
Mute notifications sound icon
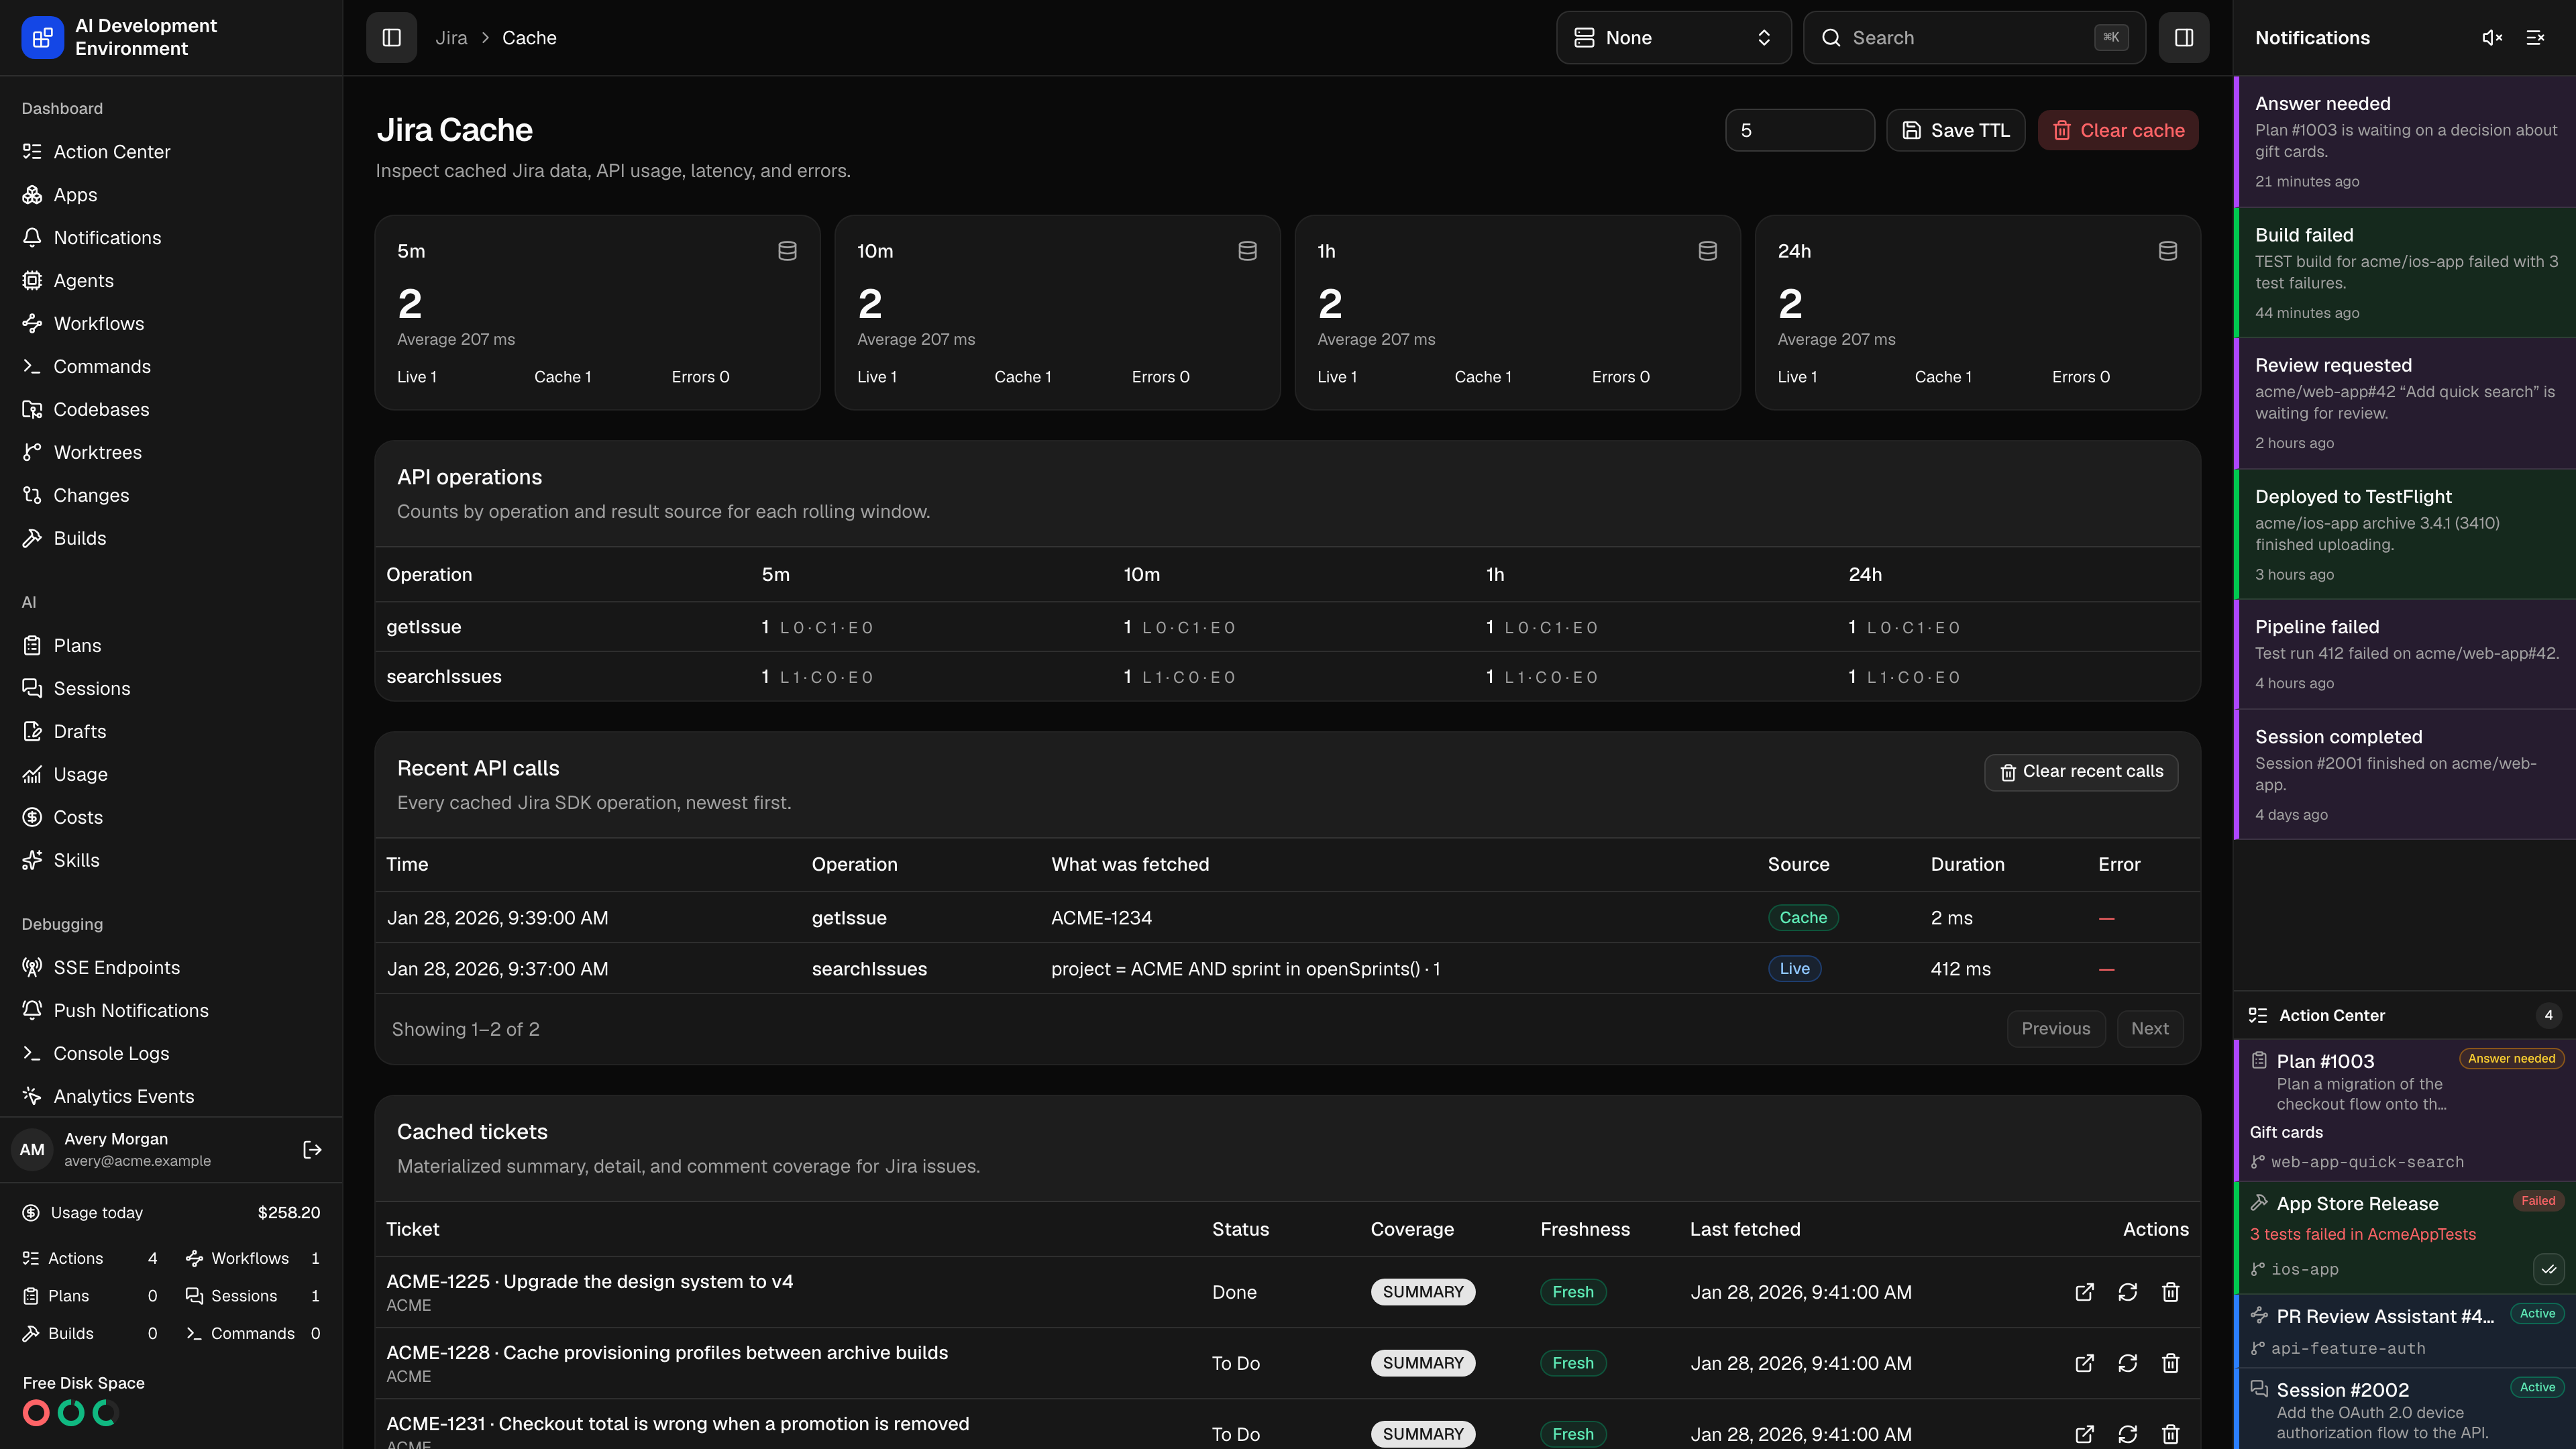(2492, 38)
